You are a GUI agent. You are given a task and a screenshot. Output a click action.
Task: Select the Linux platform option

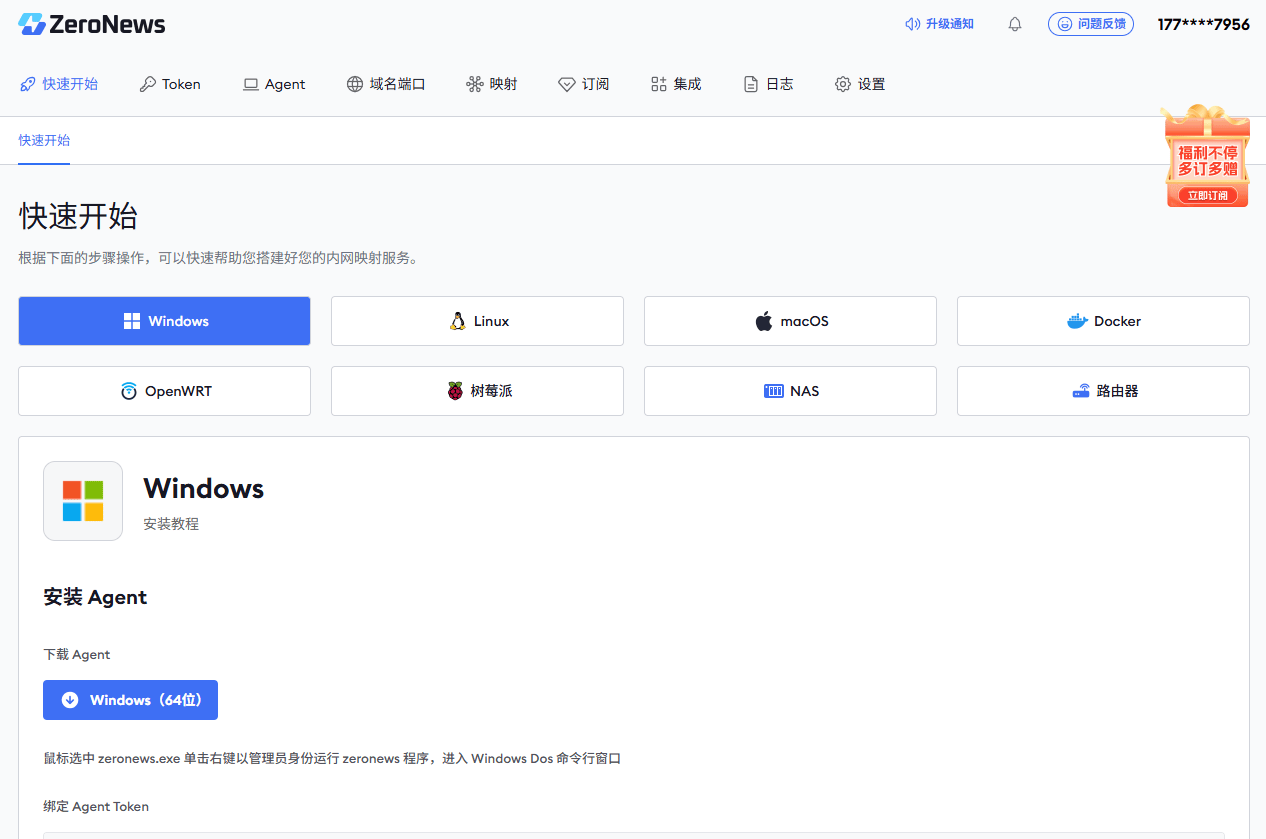pos(477,321)
